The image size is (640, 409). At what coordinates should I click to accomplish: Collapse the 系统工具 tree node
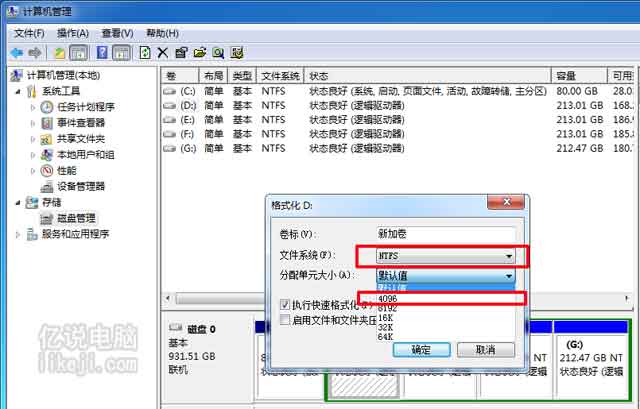point(18,92)
